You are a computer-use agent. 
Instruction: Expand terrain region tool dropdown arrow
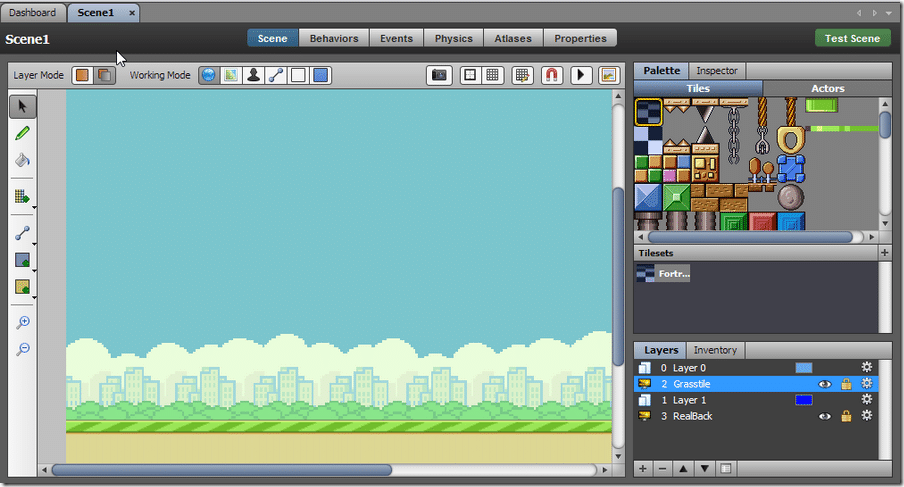tap(35, 297)
